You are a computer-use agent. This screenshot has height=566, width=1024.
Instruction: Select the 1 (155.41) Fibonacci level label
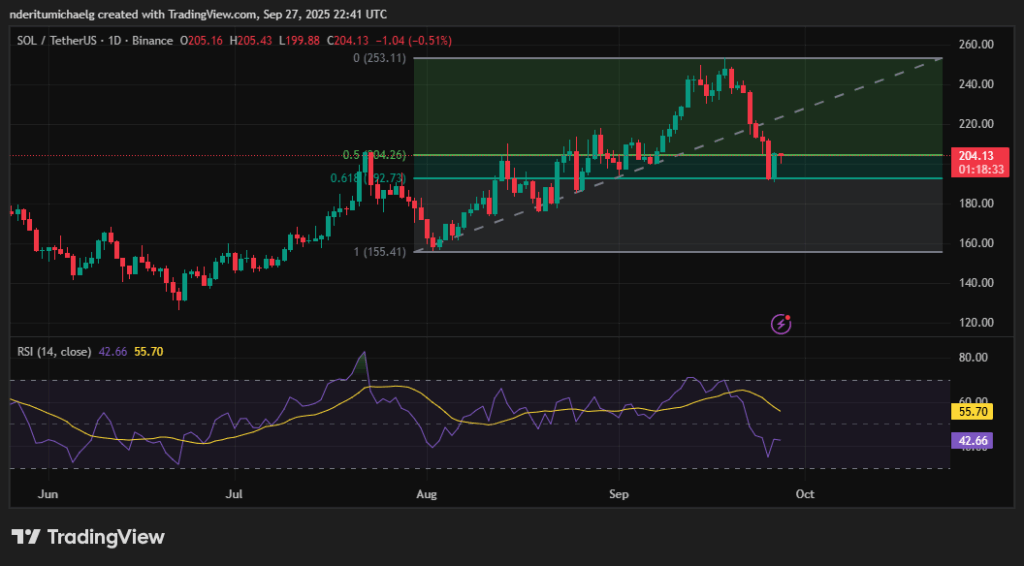380,252
